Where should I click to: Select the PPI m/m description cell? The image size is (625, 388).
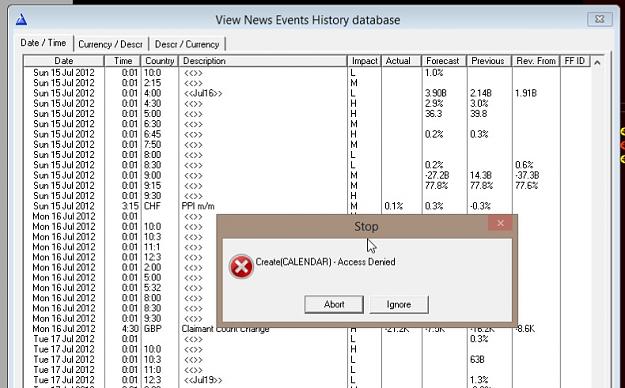pyautogui.click(x=198, y=206)
